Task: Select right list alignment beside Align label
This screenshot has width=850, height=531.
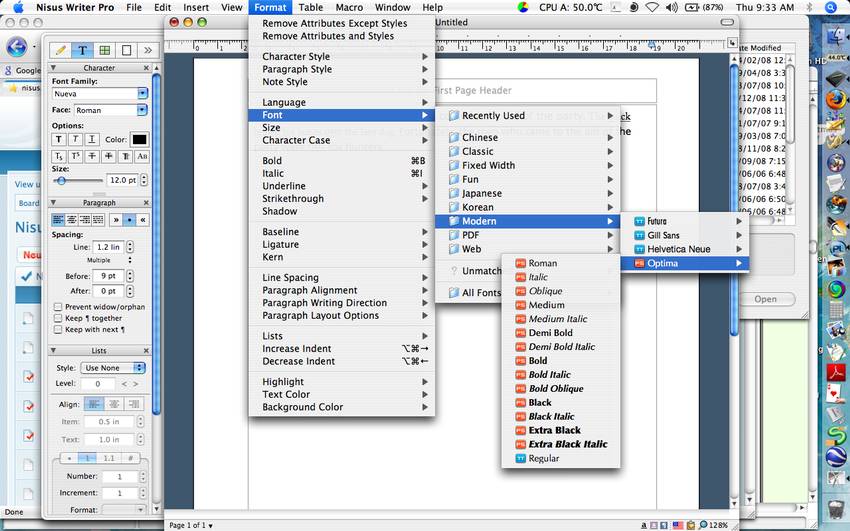Action: pyautogui.click(x=134, y=404)
